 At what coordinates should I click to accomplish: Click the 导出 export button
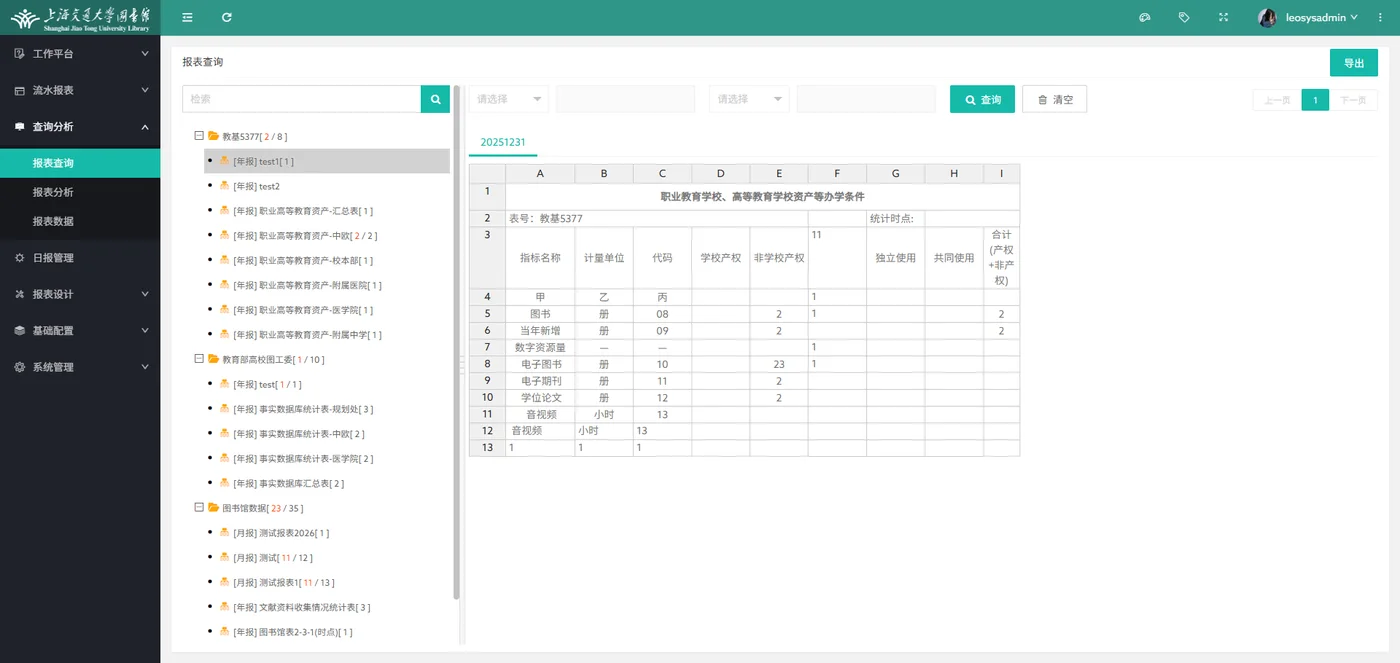pos(1354,63)
